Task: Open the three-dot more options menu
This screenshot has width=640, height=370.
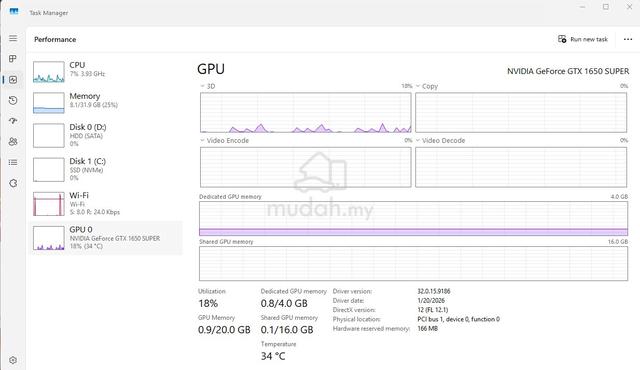Action: 628,39
